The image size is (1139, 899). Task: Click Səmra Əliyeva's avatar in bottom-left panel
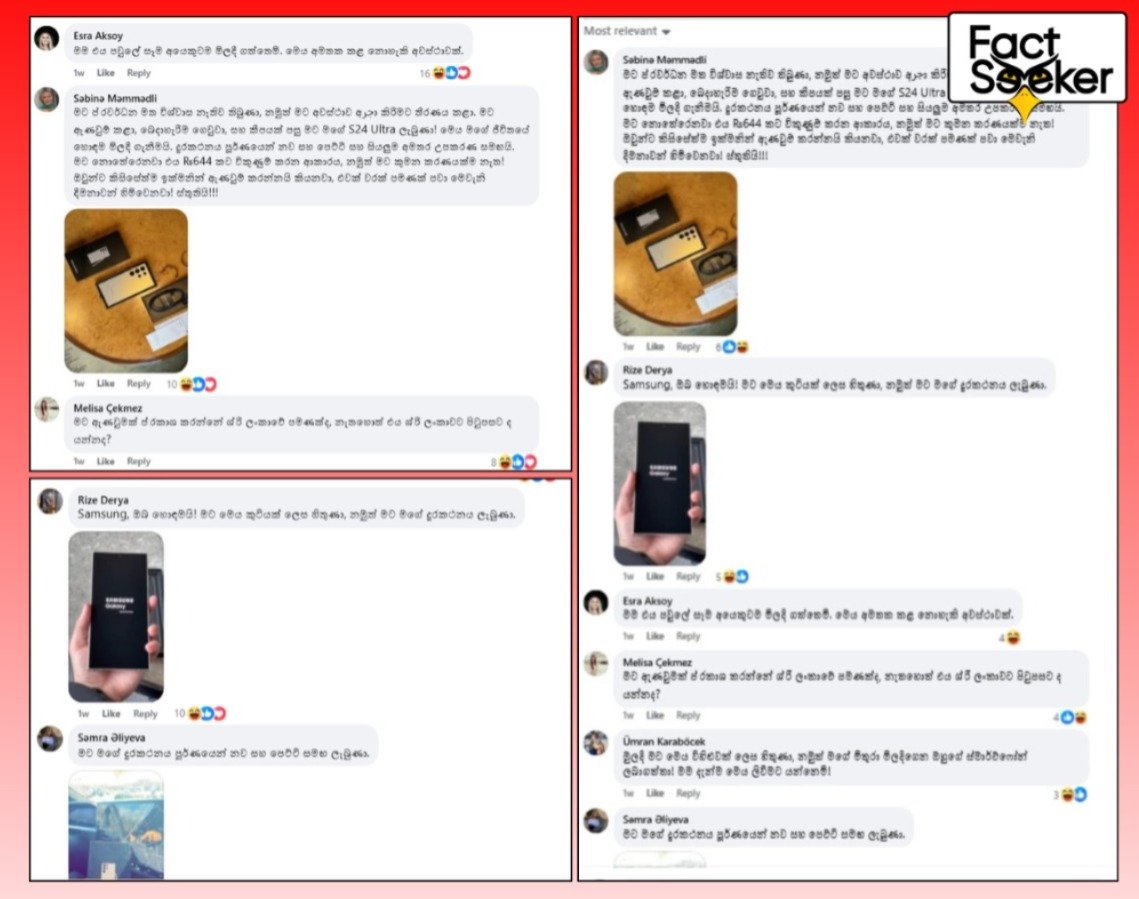[x=50, y=739]
